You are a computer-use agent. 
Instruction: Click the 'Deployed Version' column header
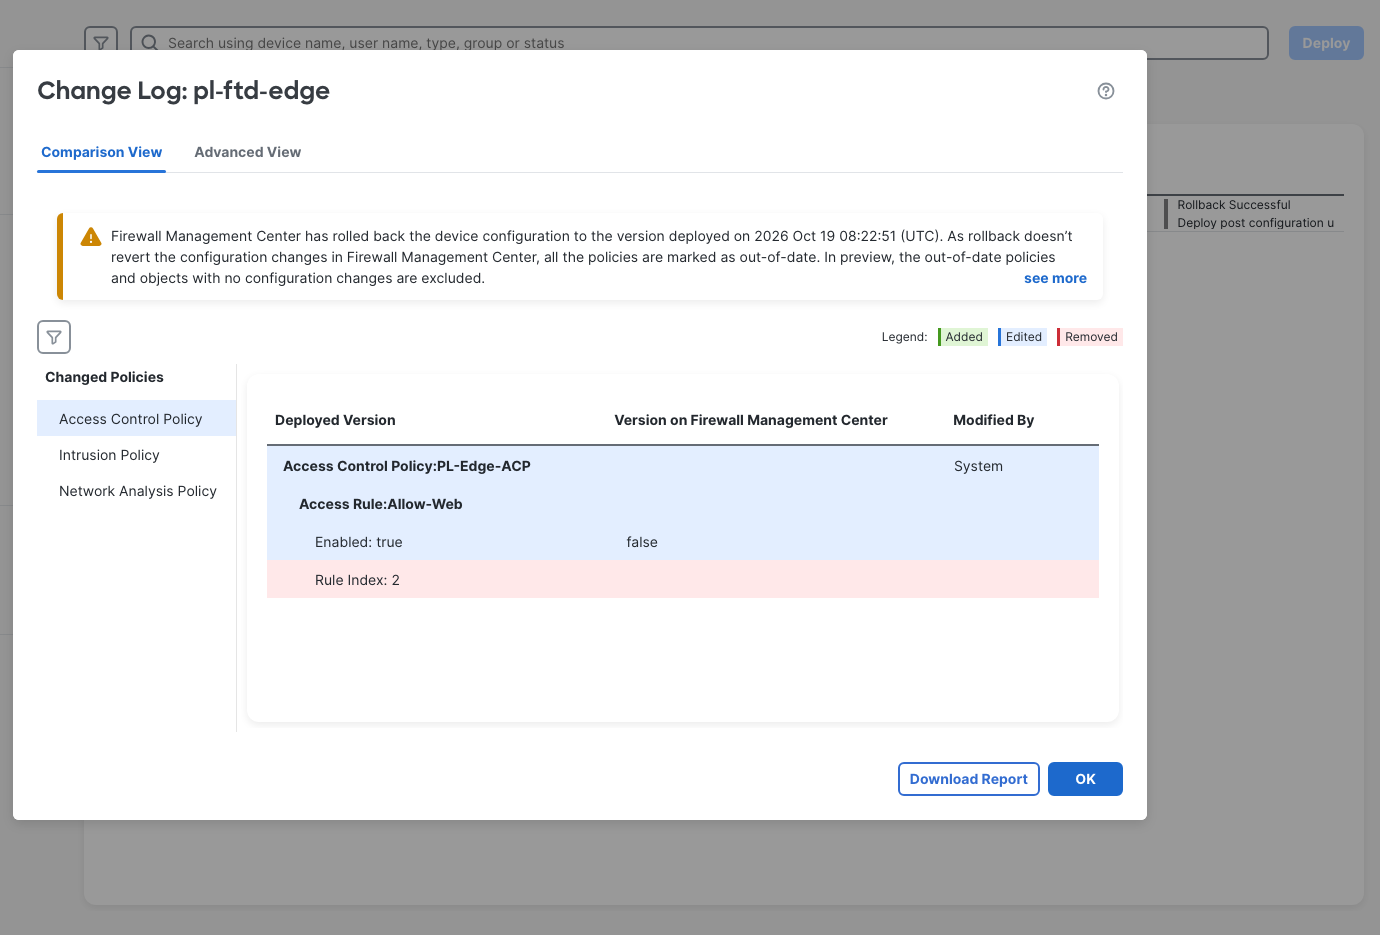[x=335, y=420]
